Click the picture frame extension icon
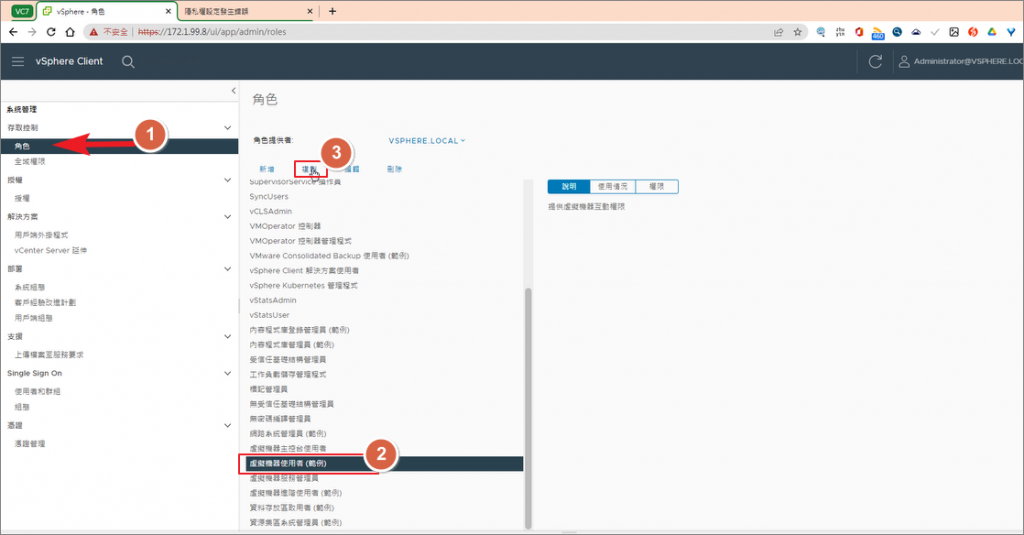This screenshot has height=535, width=1024. (954, 31)
